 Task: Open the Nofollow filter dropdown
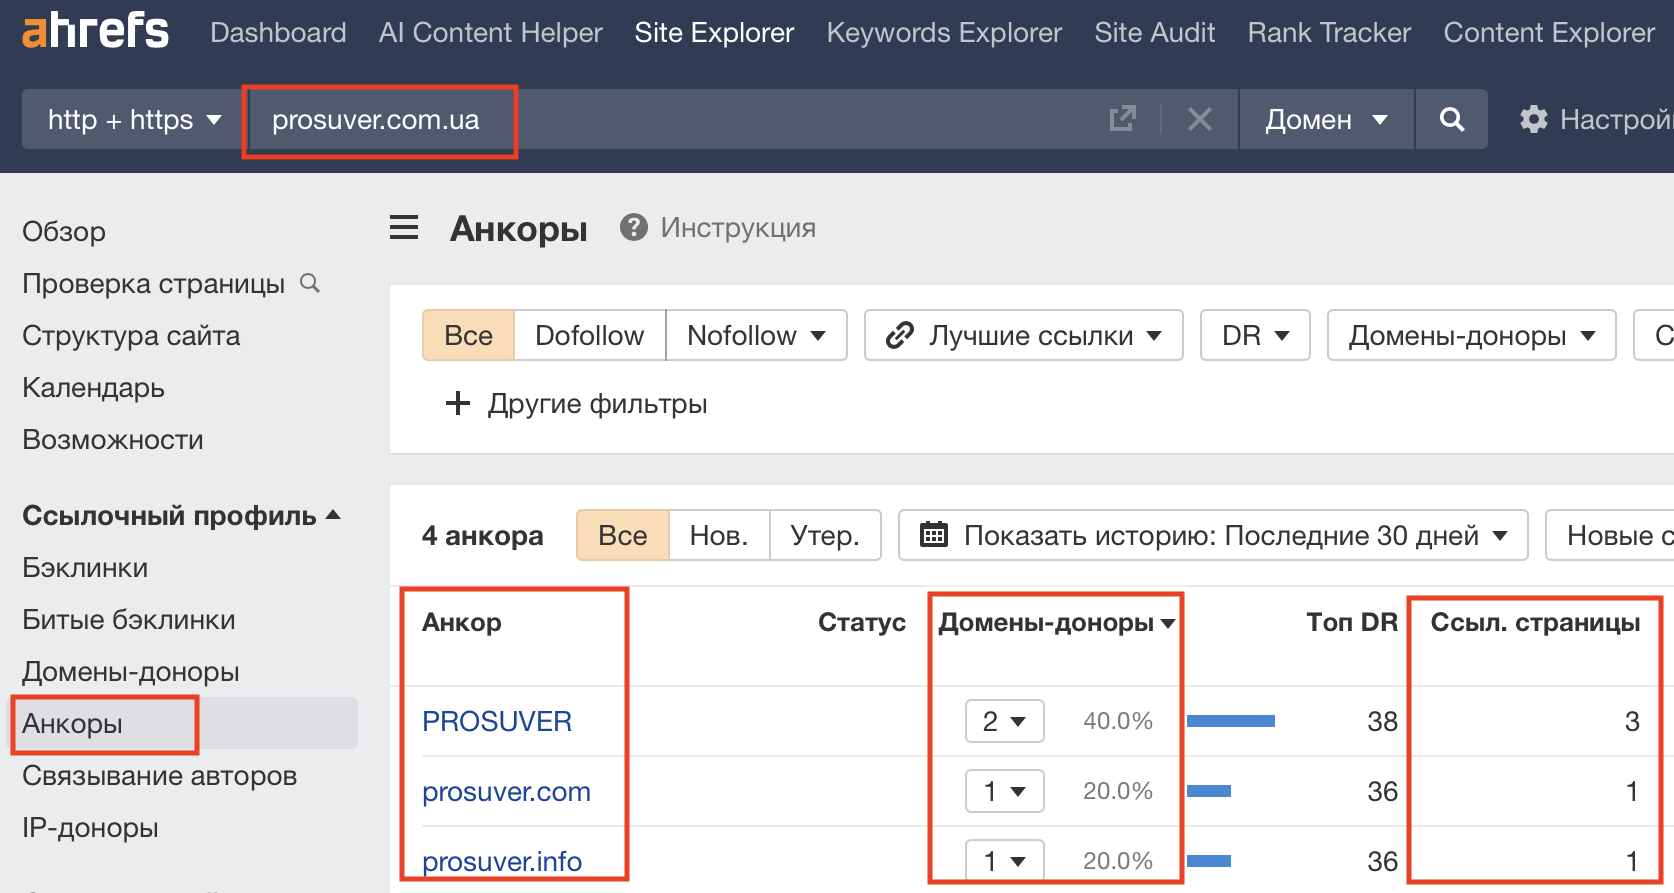pyautogui.click(x=757, y=335)
